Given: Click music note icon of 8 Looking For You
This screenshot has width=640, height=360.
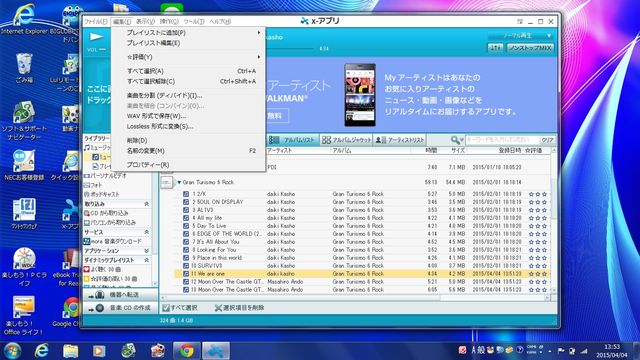Looking at the screenshot, I should point(186,250).
